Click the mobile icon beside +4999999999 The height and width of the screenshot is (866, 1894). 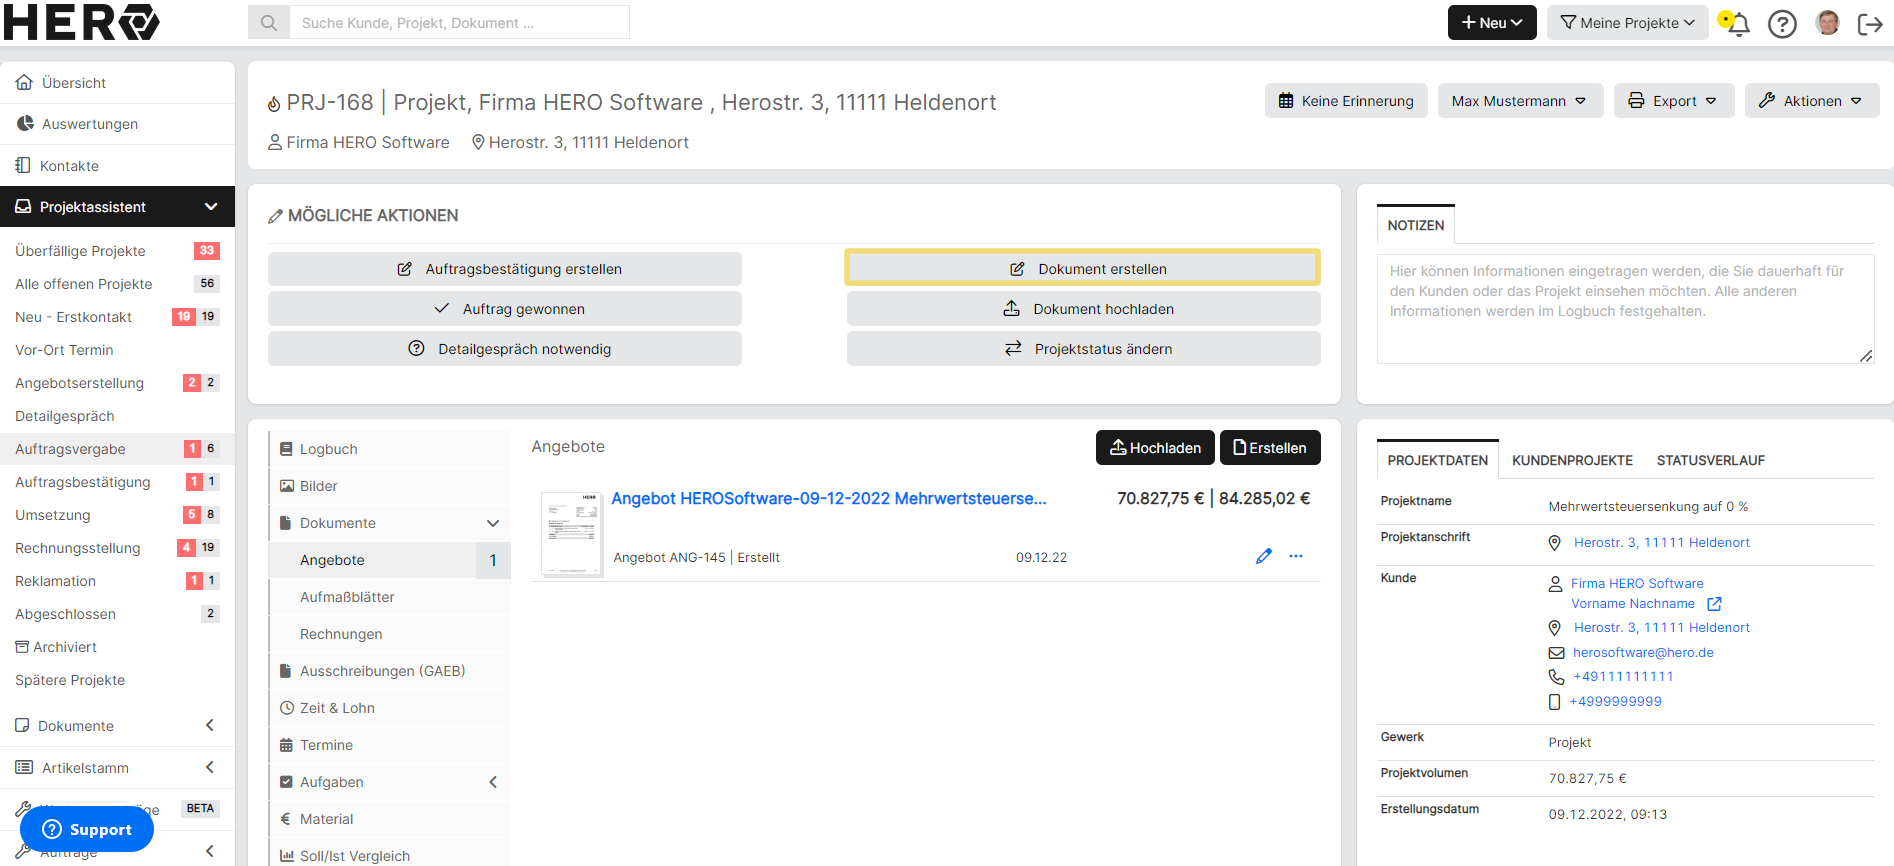coord(1554,702)
